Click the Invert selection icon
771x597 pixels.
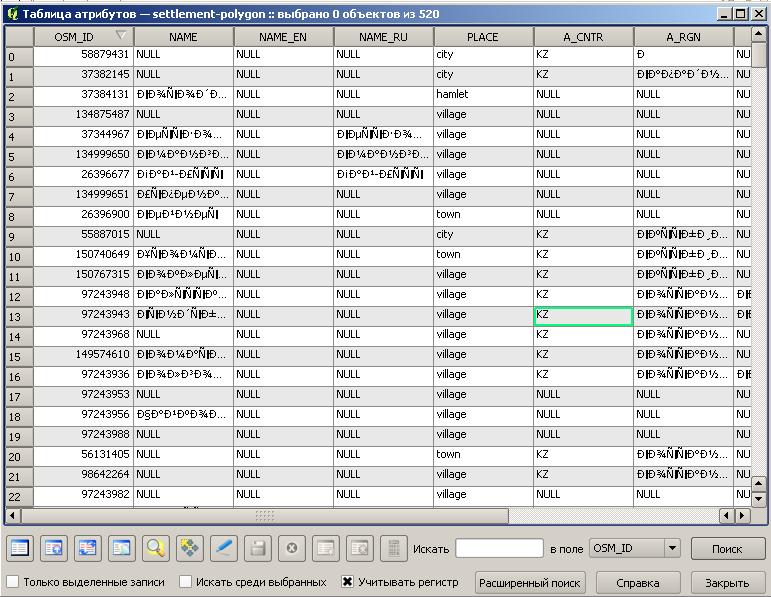tap(88, 548)
